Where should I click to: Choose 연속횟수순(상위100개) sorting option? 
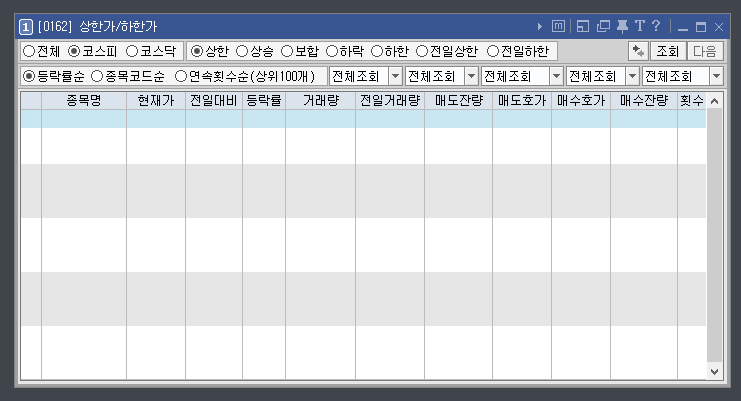click(x=245, y=76)
